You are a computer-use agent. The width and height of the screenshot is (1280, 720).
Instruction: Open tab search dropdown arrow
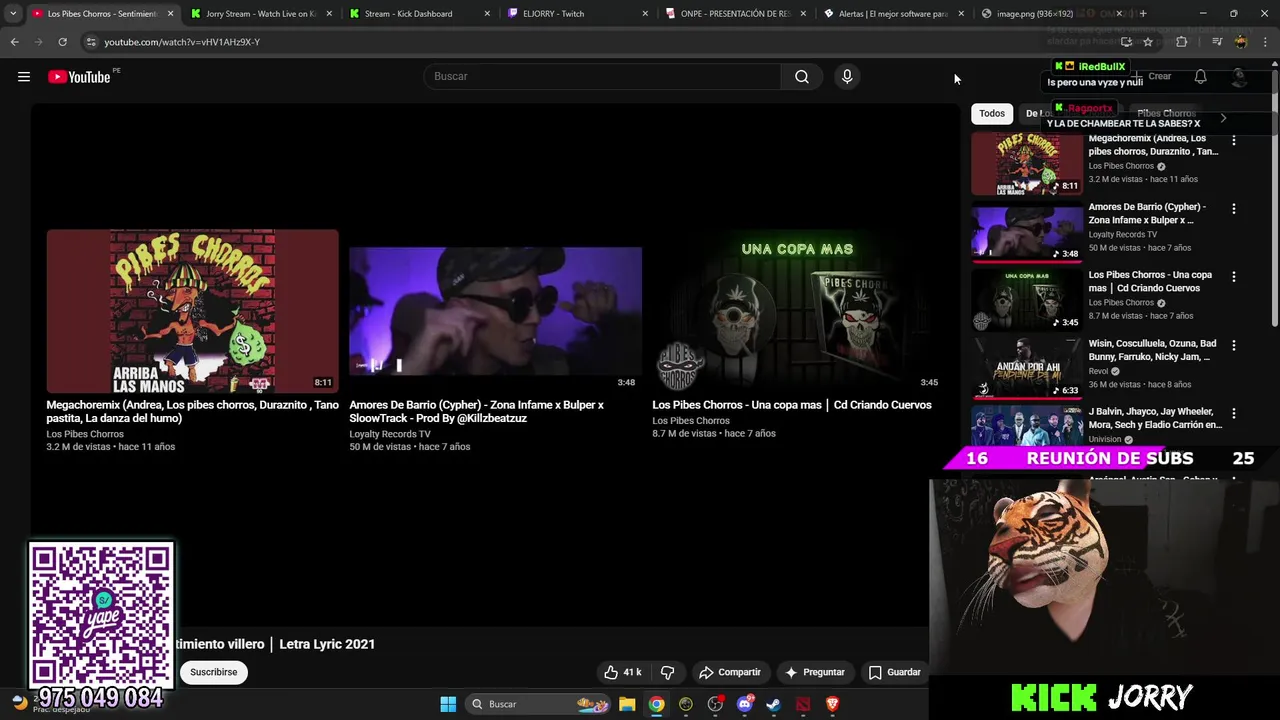(x=13, y=14)
